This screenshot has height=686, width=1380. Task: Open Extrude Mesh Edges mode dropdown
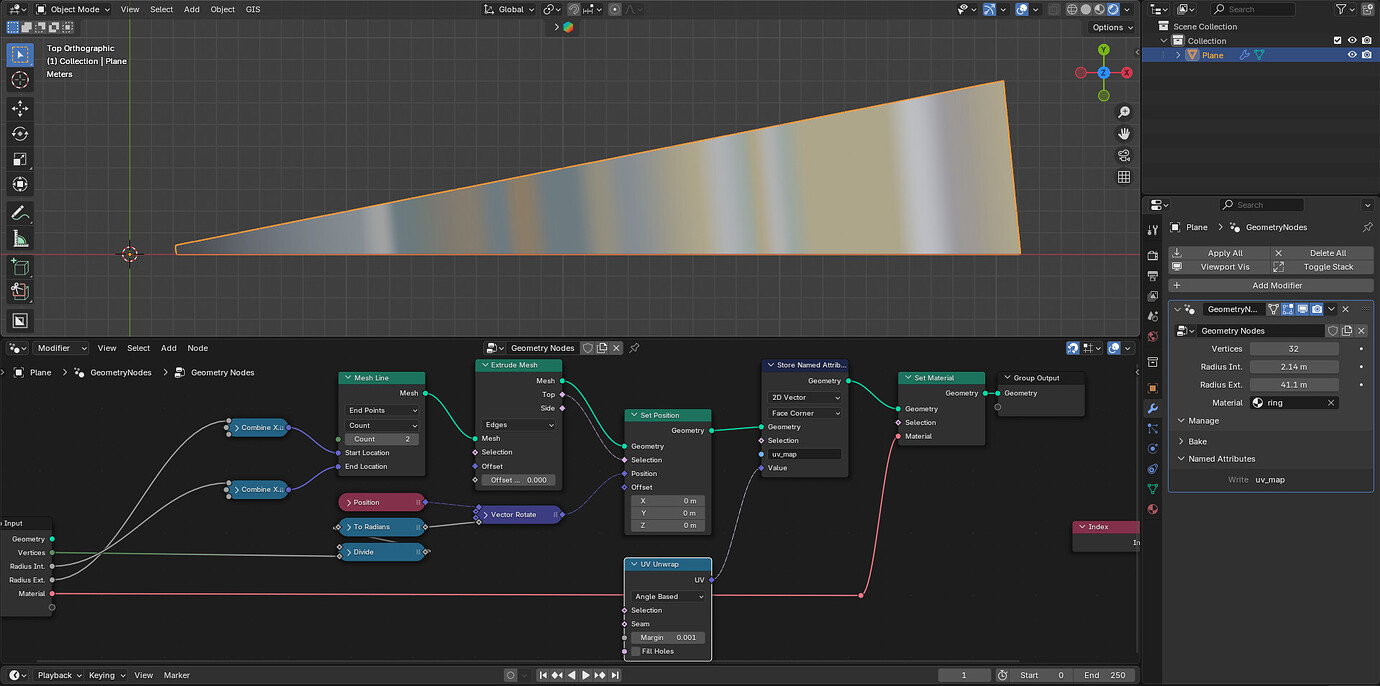point(518,425)
